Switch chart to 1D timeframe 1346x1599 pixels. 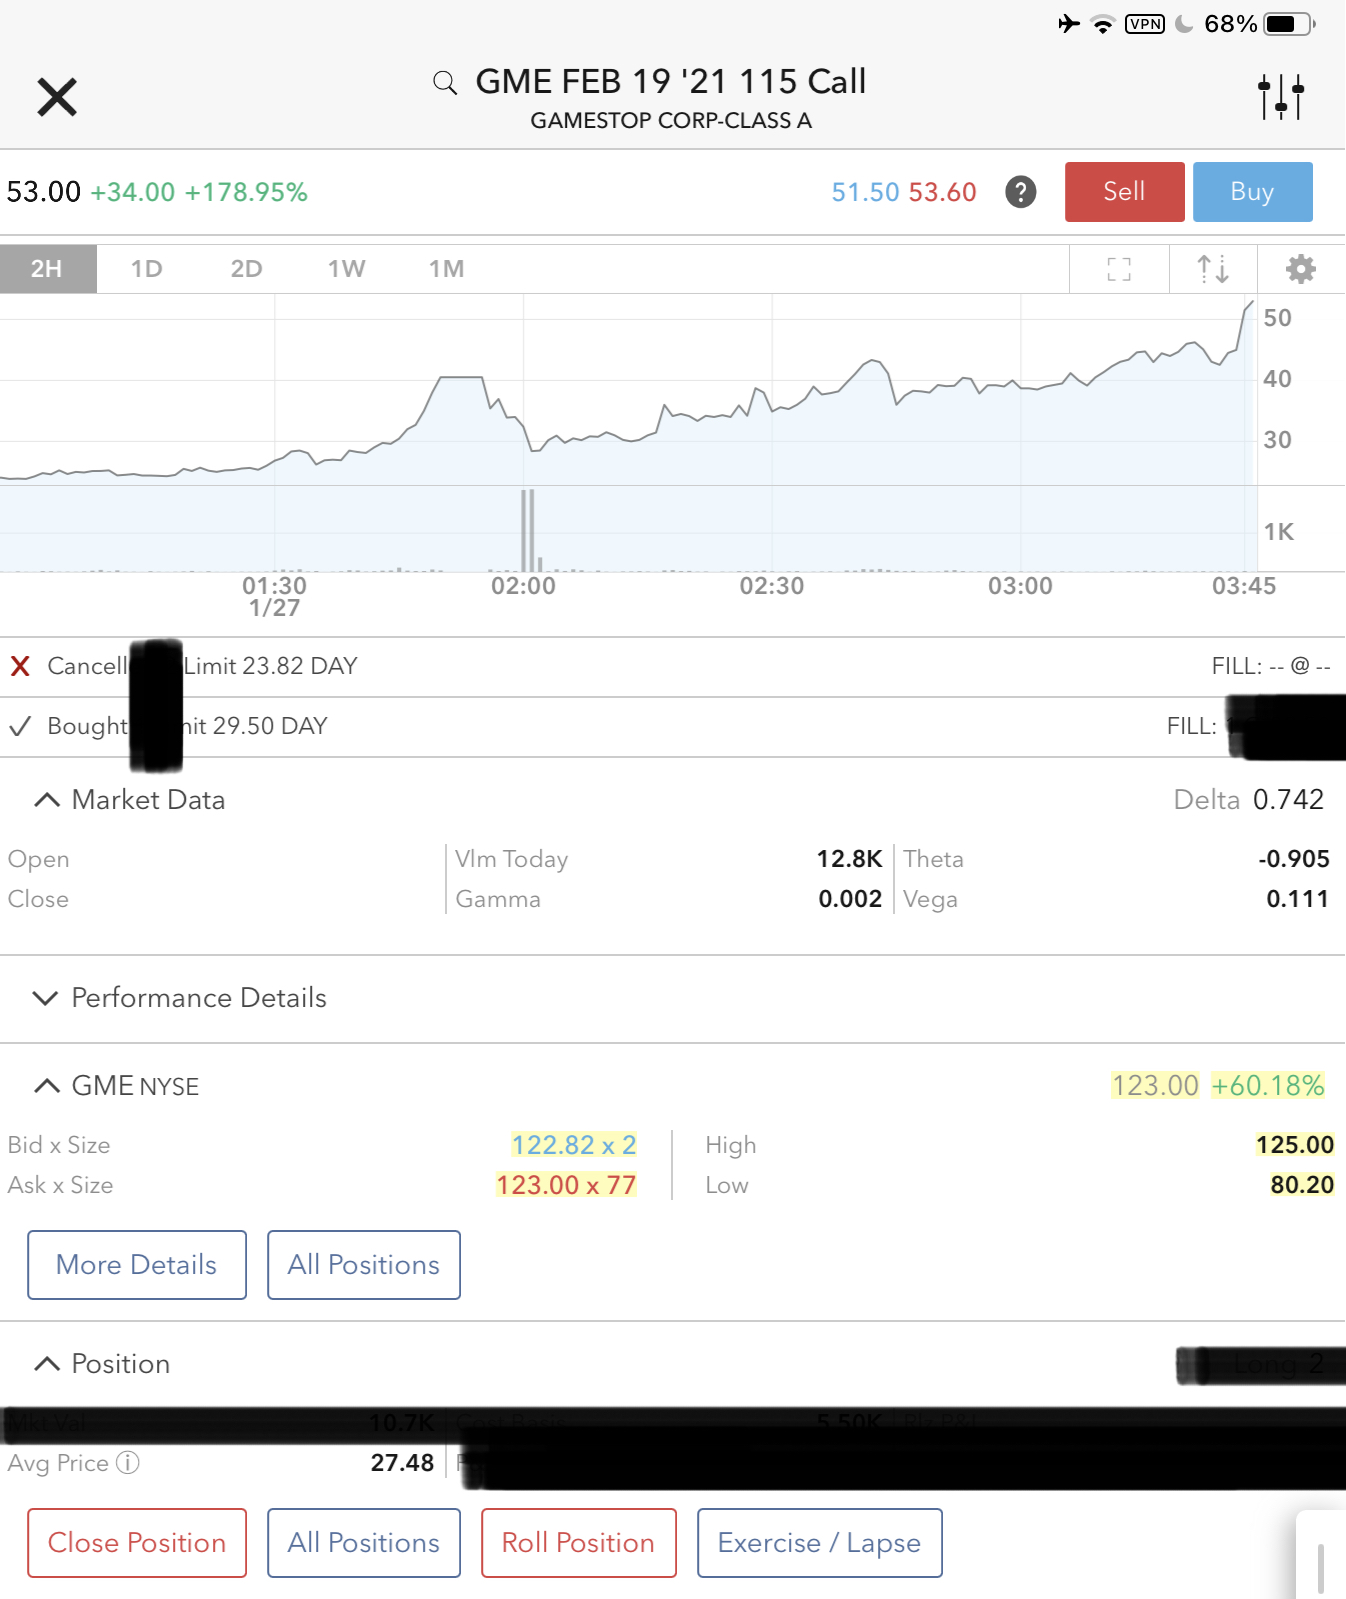(146, 269)
